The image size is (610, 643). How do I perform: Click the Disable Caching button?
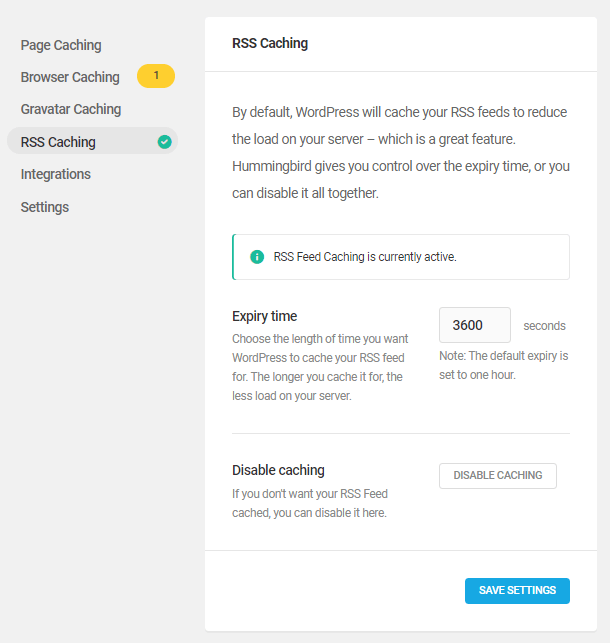498,476
